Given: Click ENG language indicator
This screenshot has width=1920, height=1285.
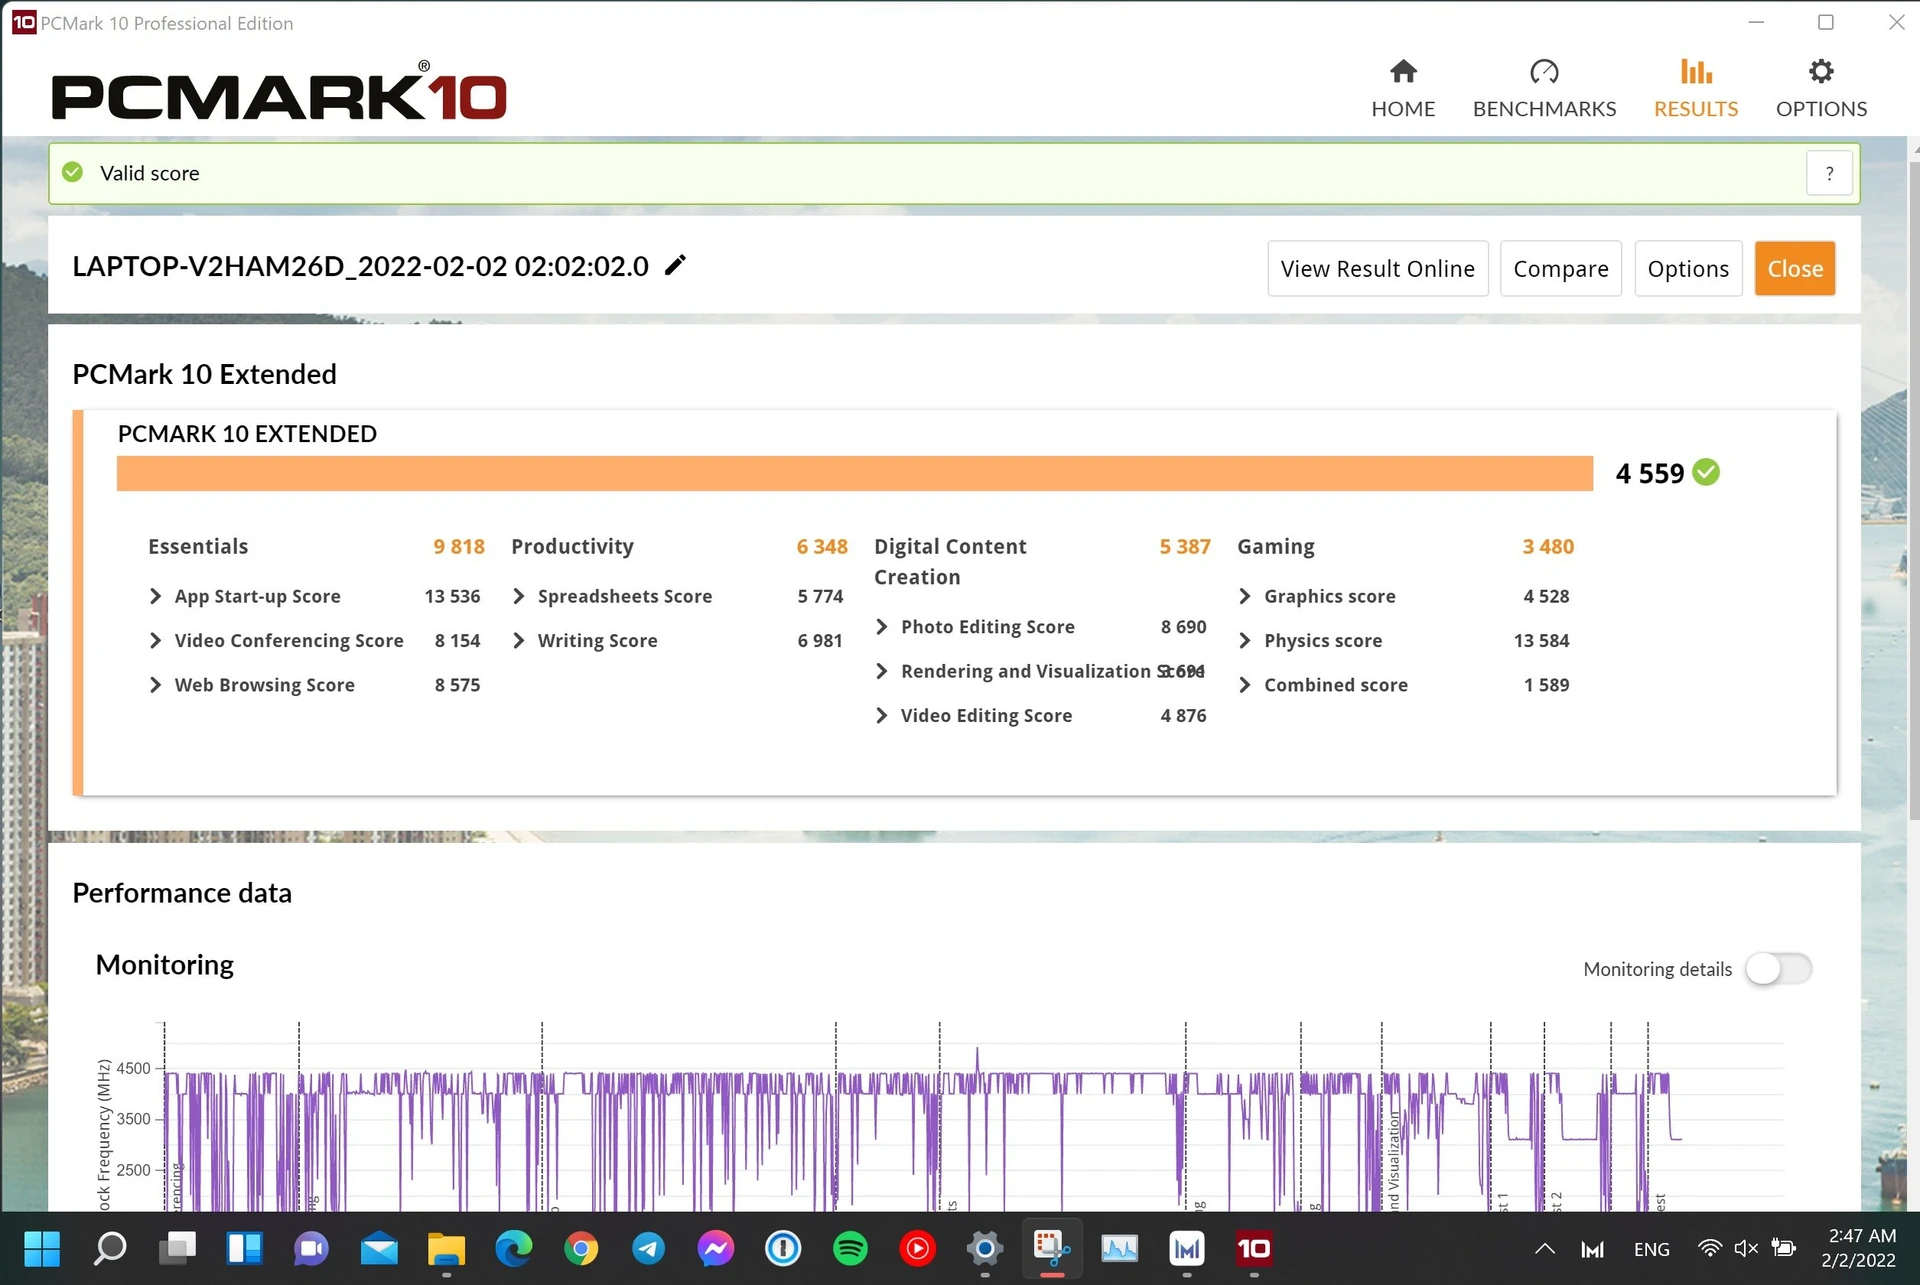Looking at the screenshot, I should click(1651, 1249).
